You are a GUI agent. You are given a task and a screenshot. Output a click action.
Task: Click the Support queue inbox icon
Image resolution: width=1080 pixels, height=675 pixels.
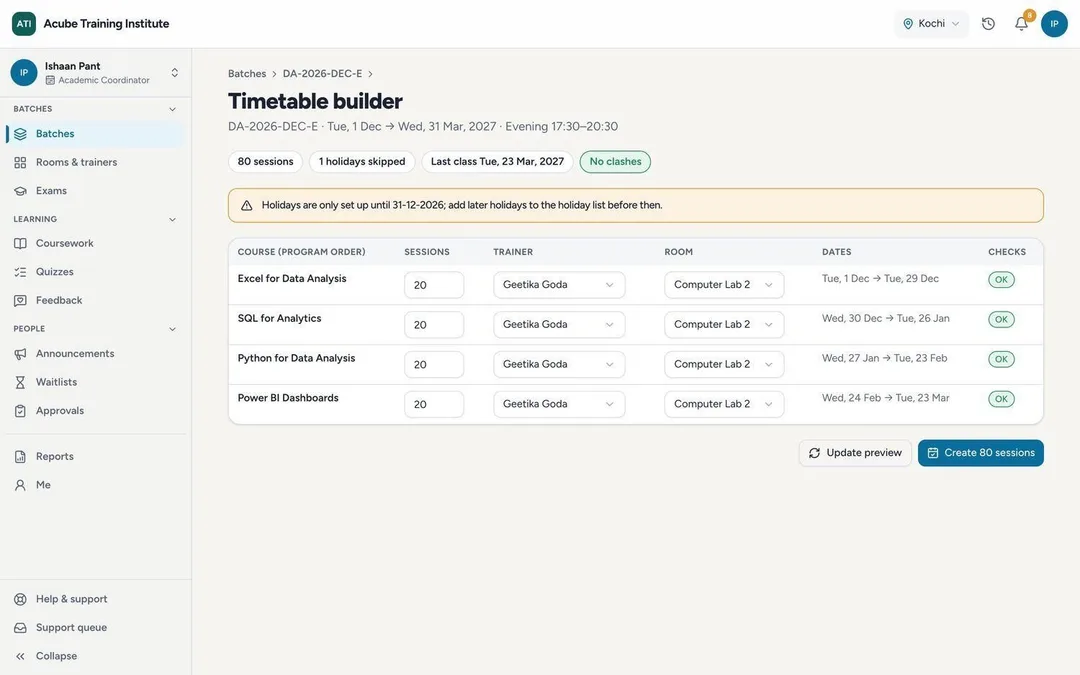[20, 627]
